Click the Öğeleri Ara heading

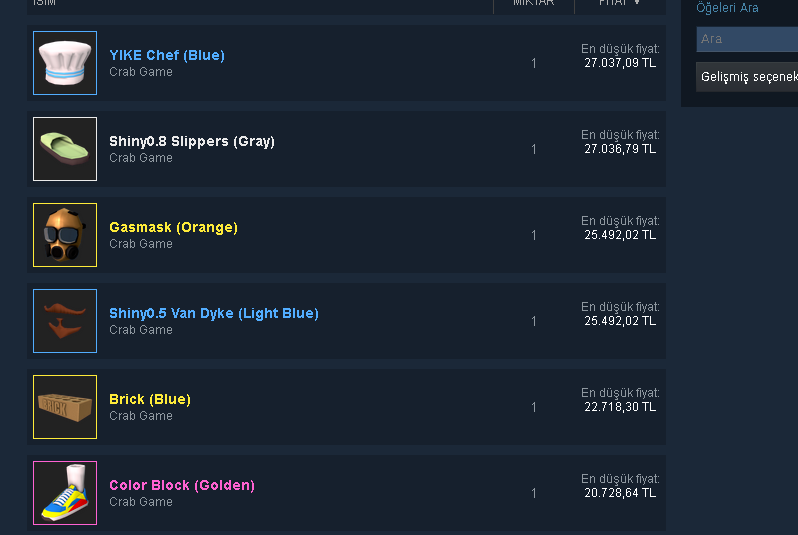tap(727, 8)
